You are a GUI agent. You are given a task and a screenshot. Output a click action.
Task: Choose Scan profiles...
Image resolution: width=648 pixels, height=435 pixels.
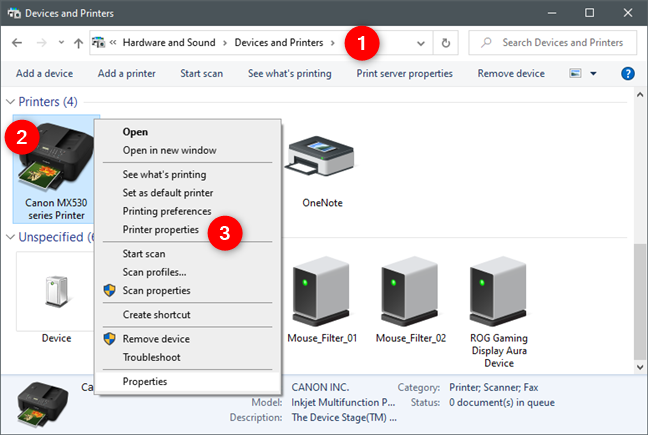pyautogui.click(x=188, y=272)
